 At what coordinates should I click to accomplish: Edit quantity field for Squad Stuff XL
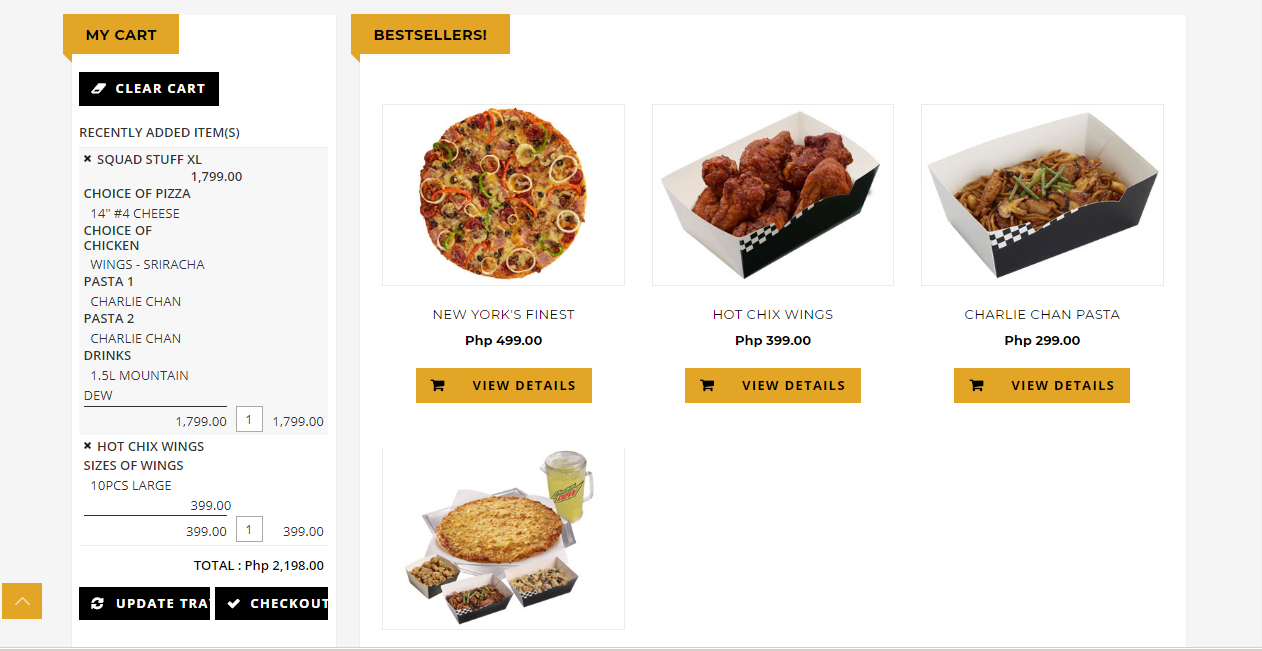tap(249, 419)
